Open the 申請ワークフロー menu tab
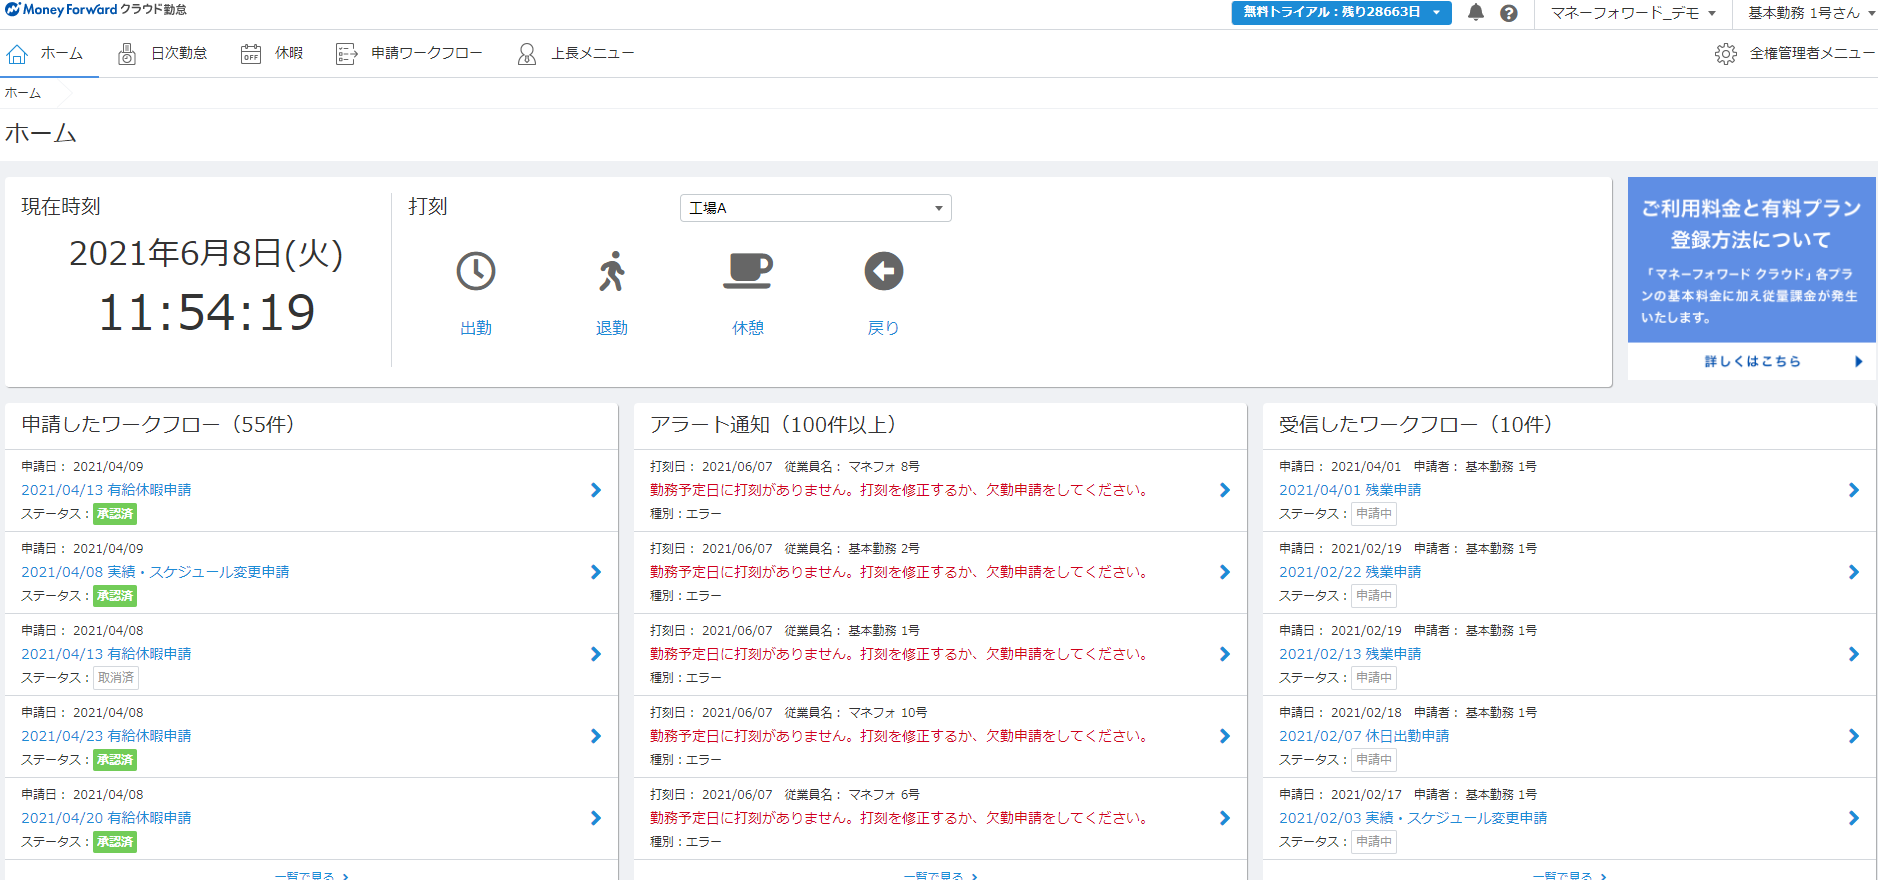 tap(410, 54)
